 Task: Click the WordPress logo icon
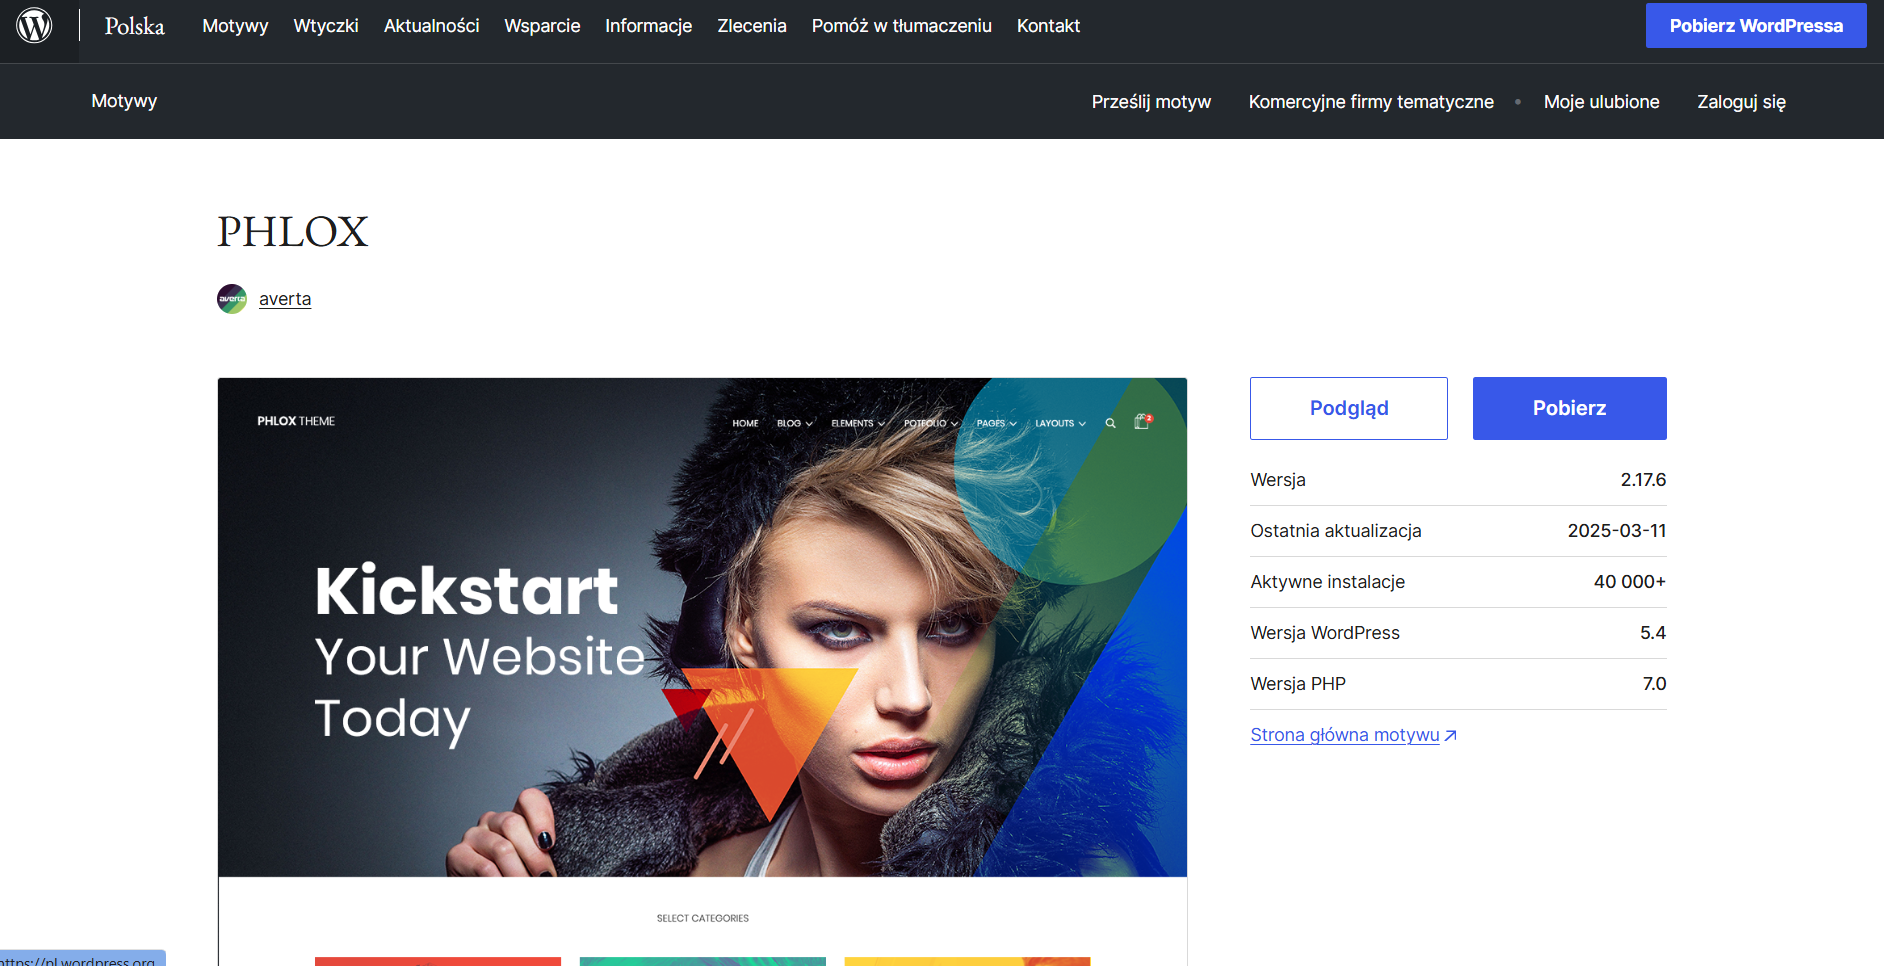[x=34, y=26]
